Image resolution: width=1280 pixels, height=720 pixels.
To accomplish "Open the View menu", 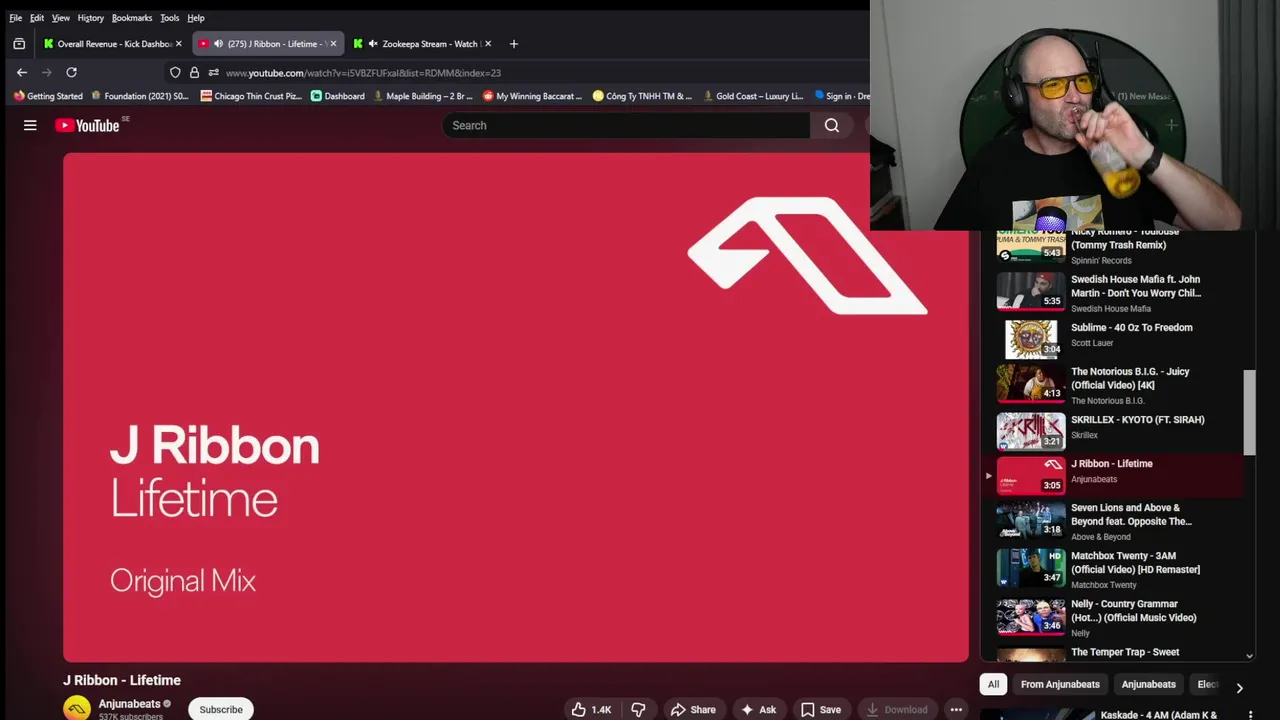I will pos(61,18).
